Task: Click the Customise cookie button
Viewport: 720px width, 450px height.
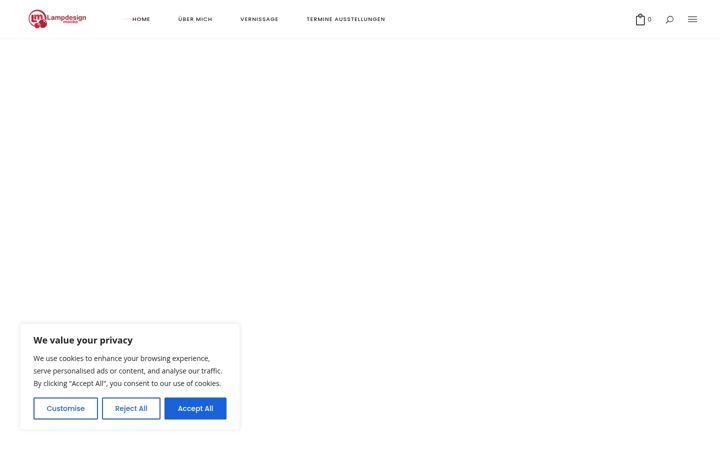Action: (66, 408)
